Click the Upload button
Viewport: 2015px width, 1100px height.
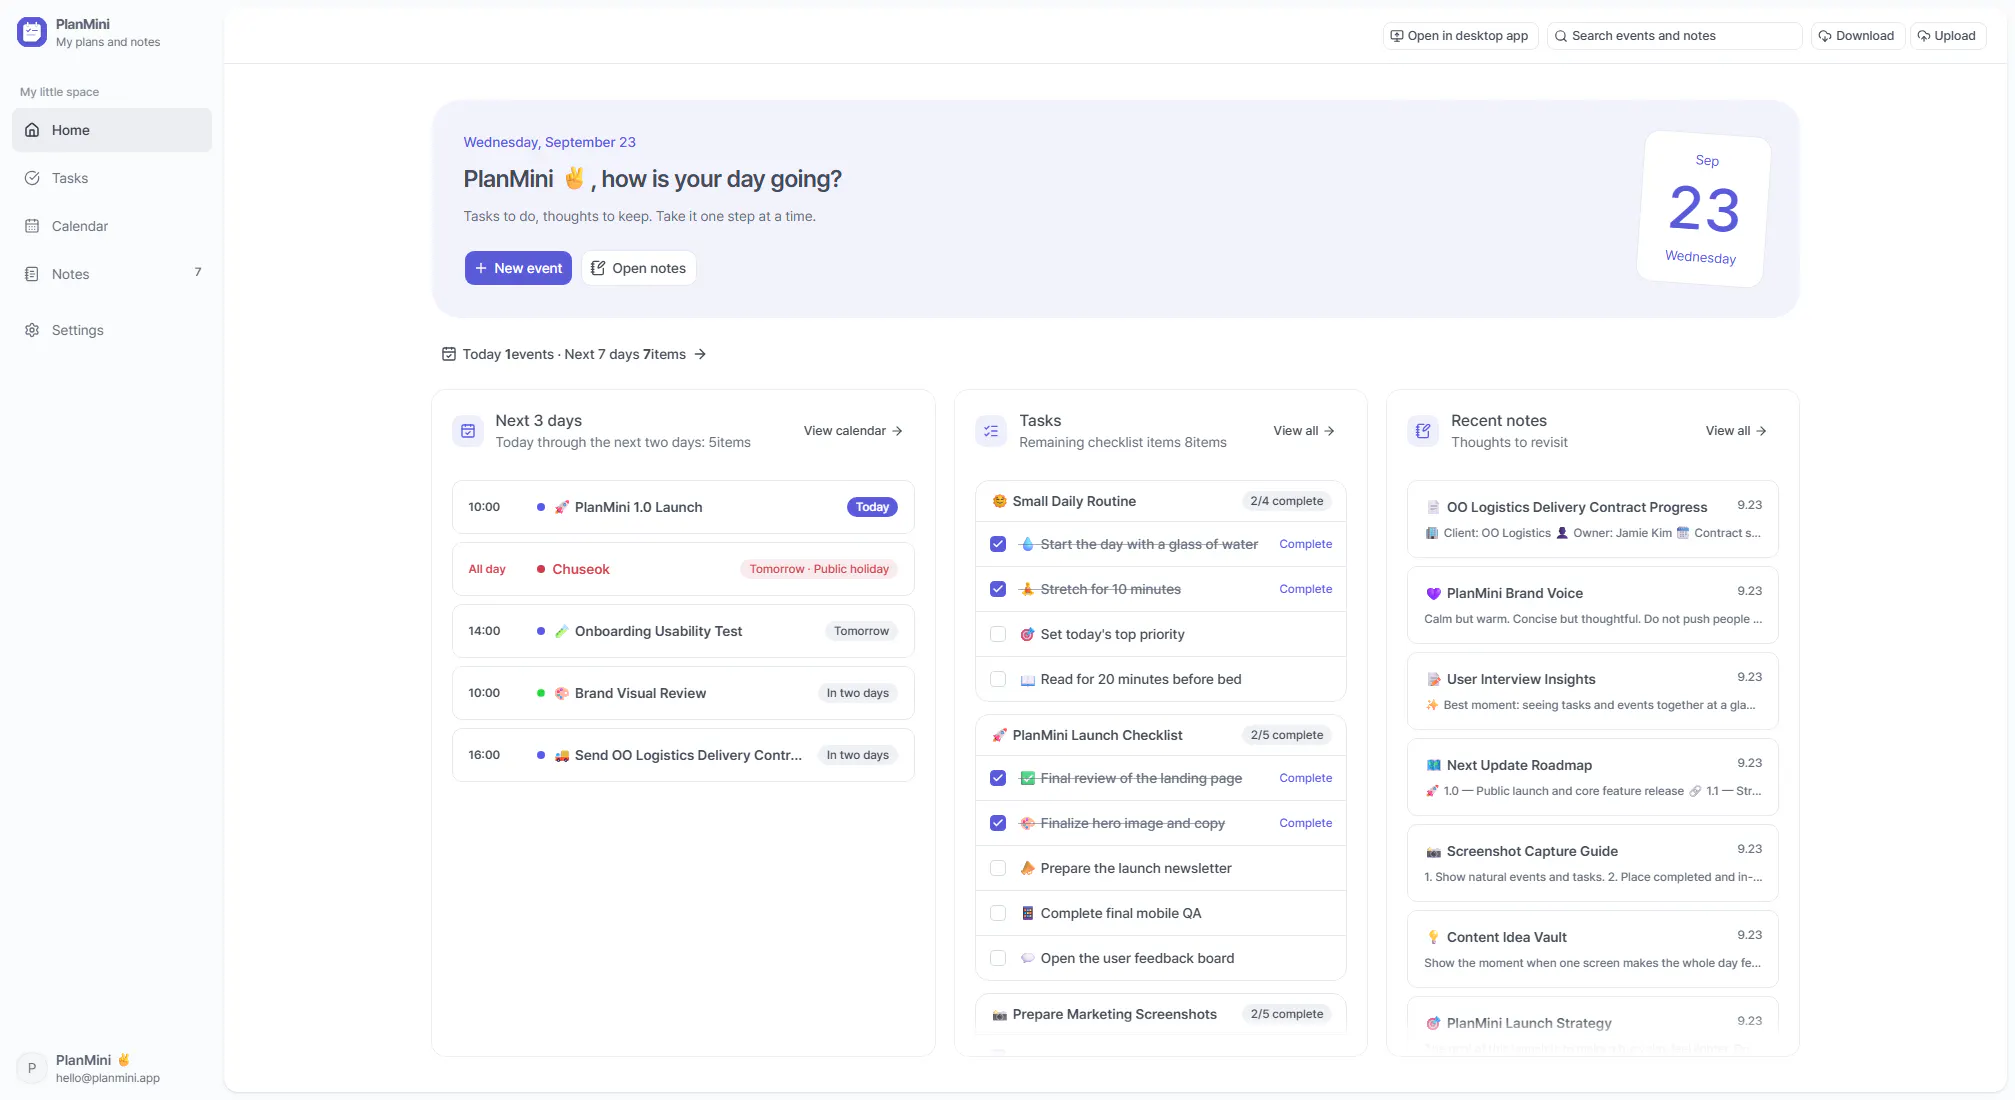1947,36
